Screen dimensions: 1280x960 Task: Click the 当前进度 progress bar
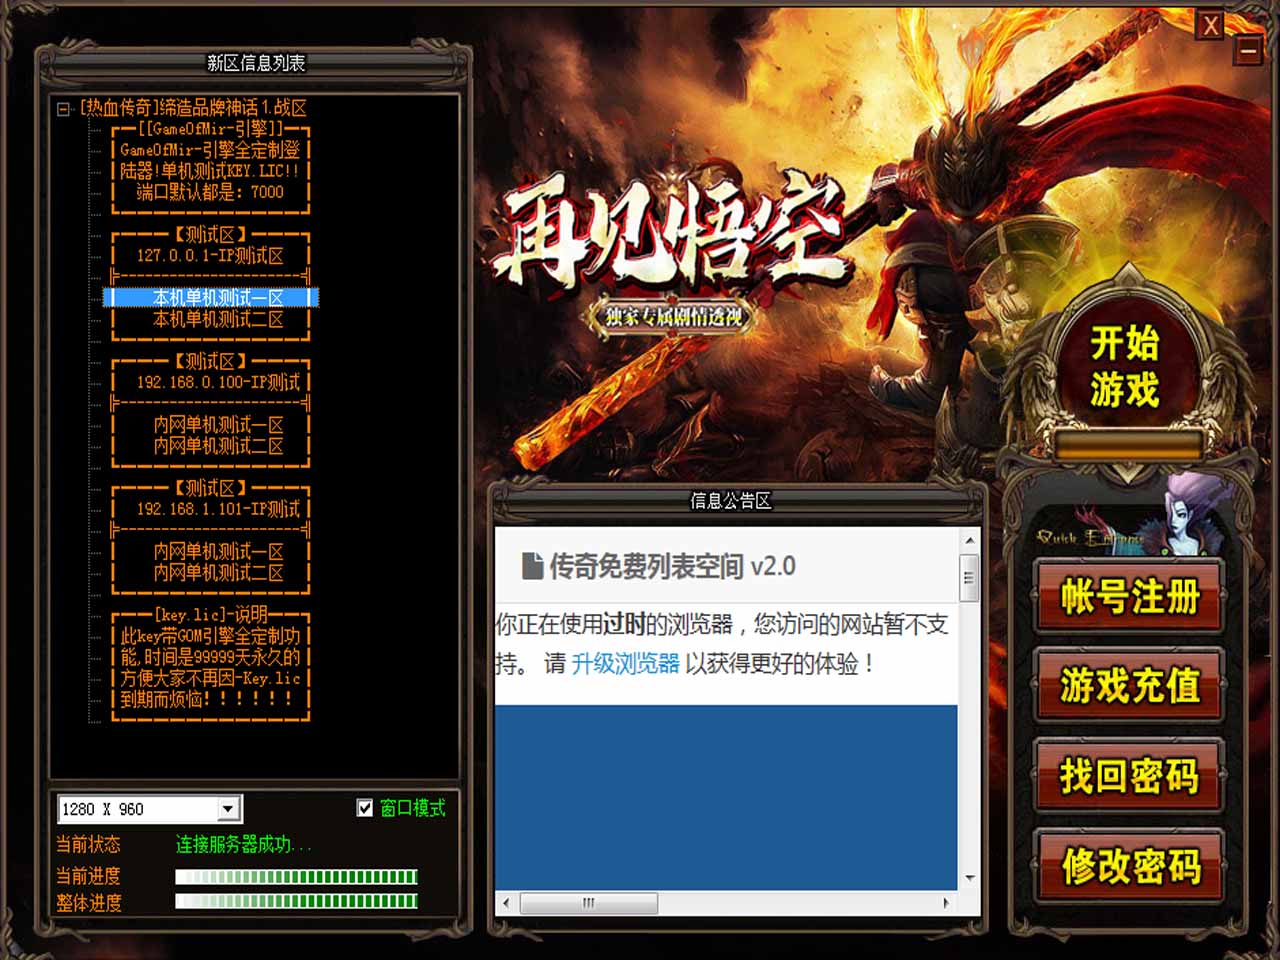[x=296, y=877]
